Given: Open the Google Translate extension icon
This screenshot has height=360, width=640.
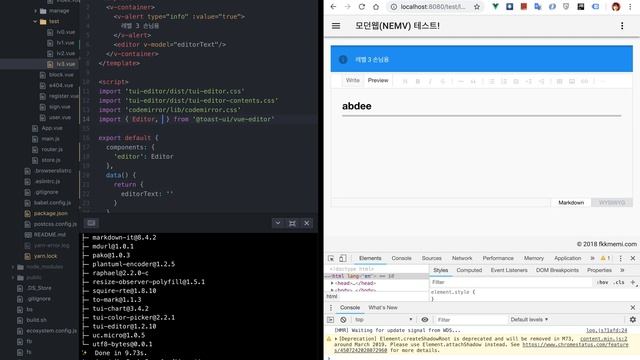Looking at the screenshot, I should point(538,7).
